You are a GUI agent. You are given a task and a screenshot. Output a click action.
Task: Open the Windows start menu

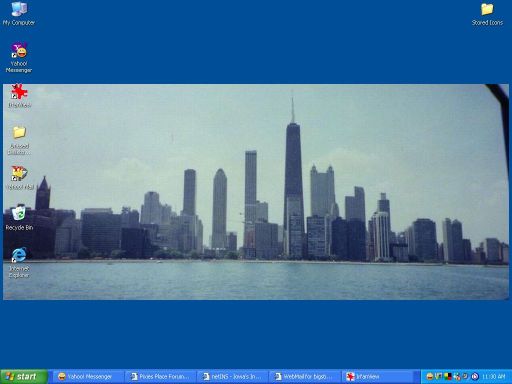coord(23,377)
